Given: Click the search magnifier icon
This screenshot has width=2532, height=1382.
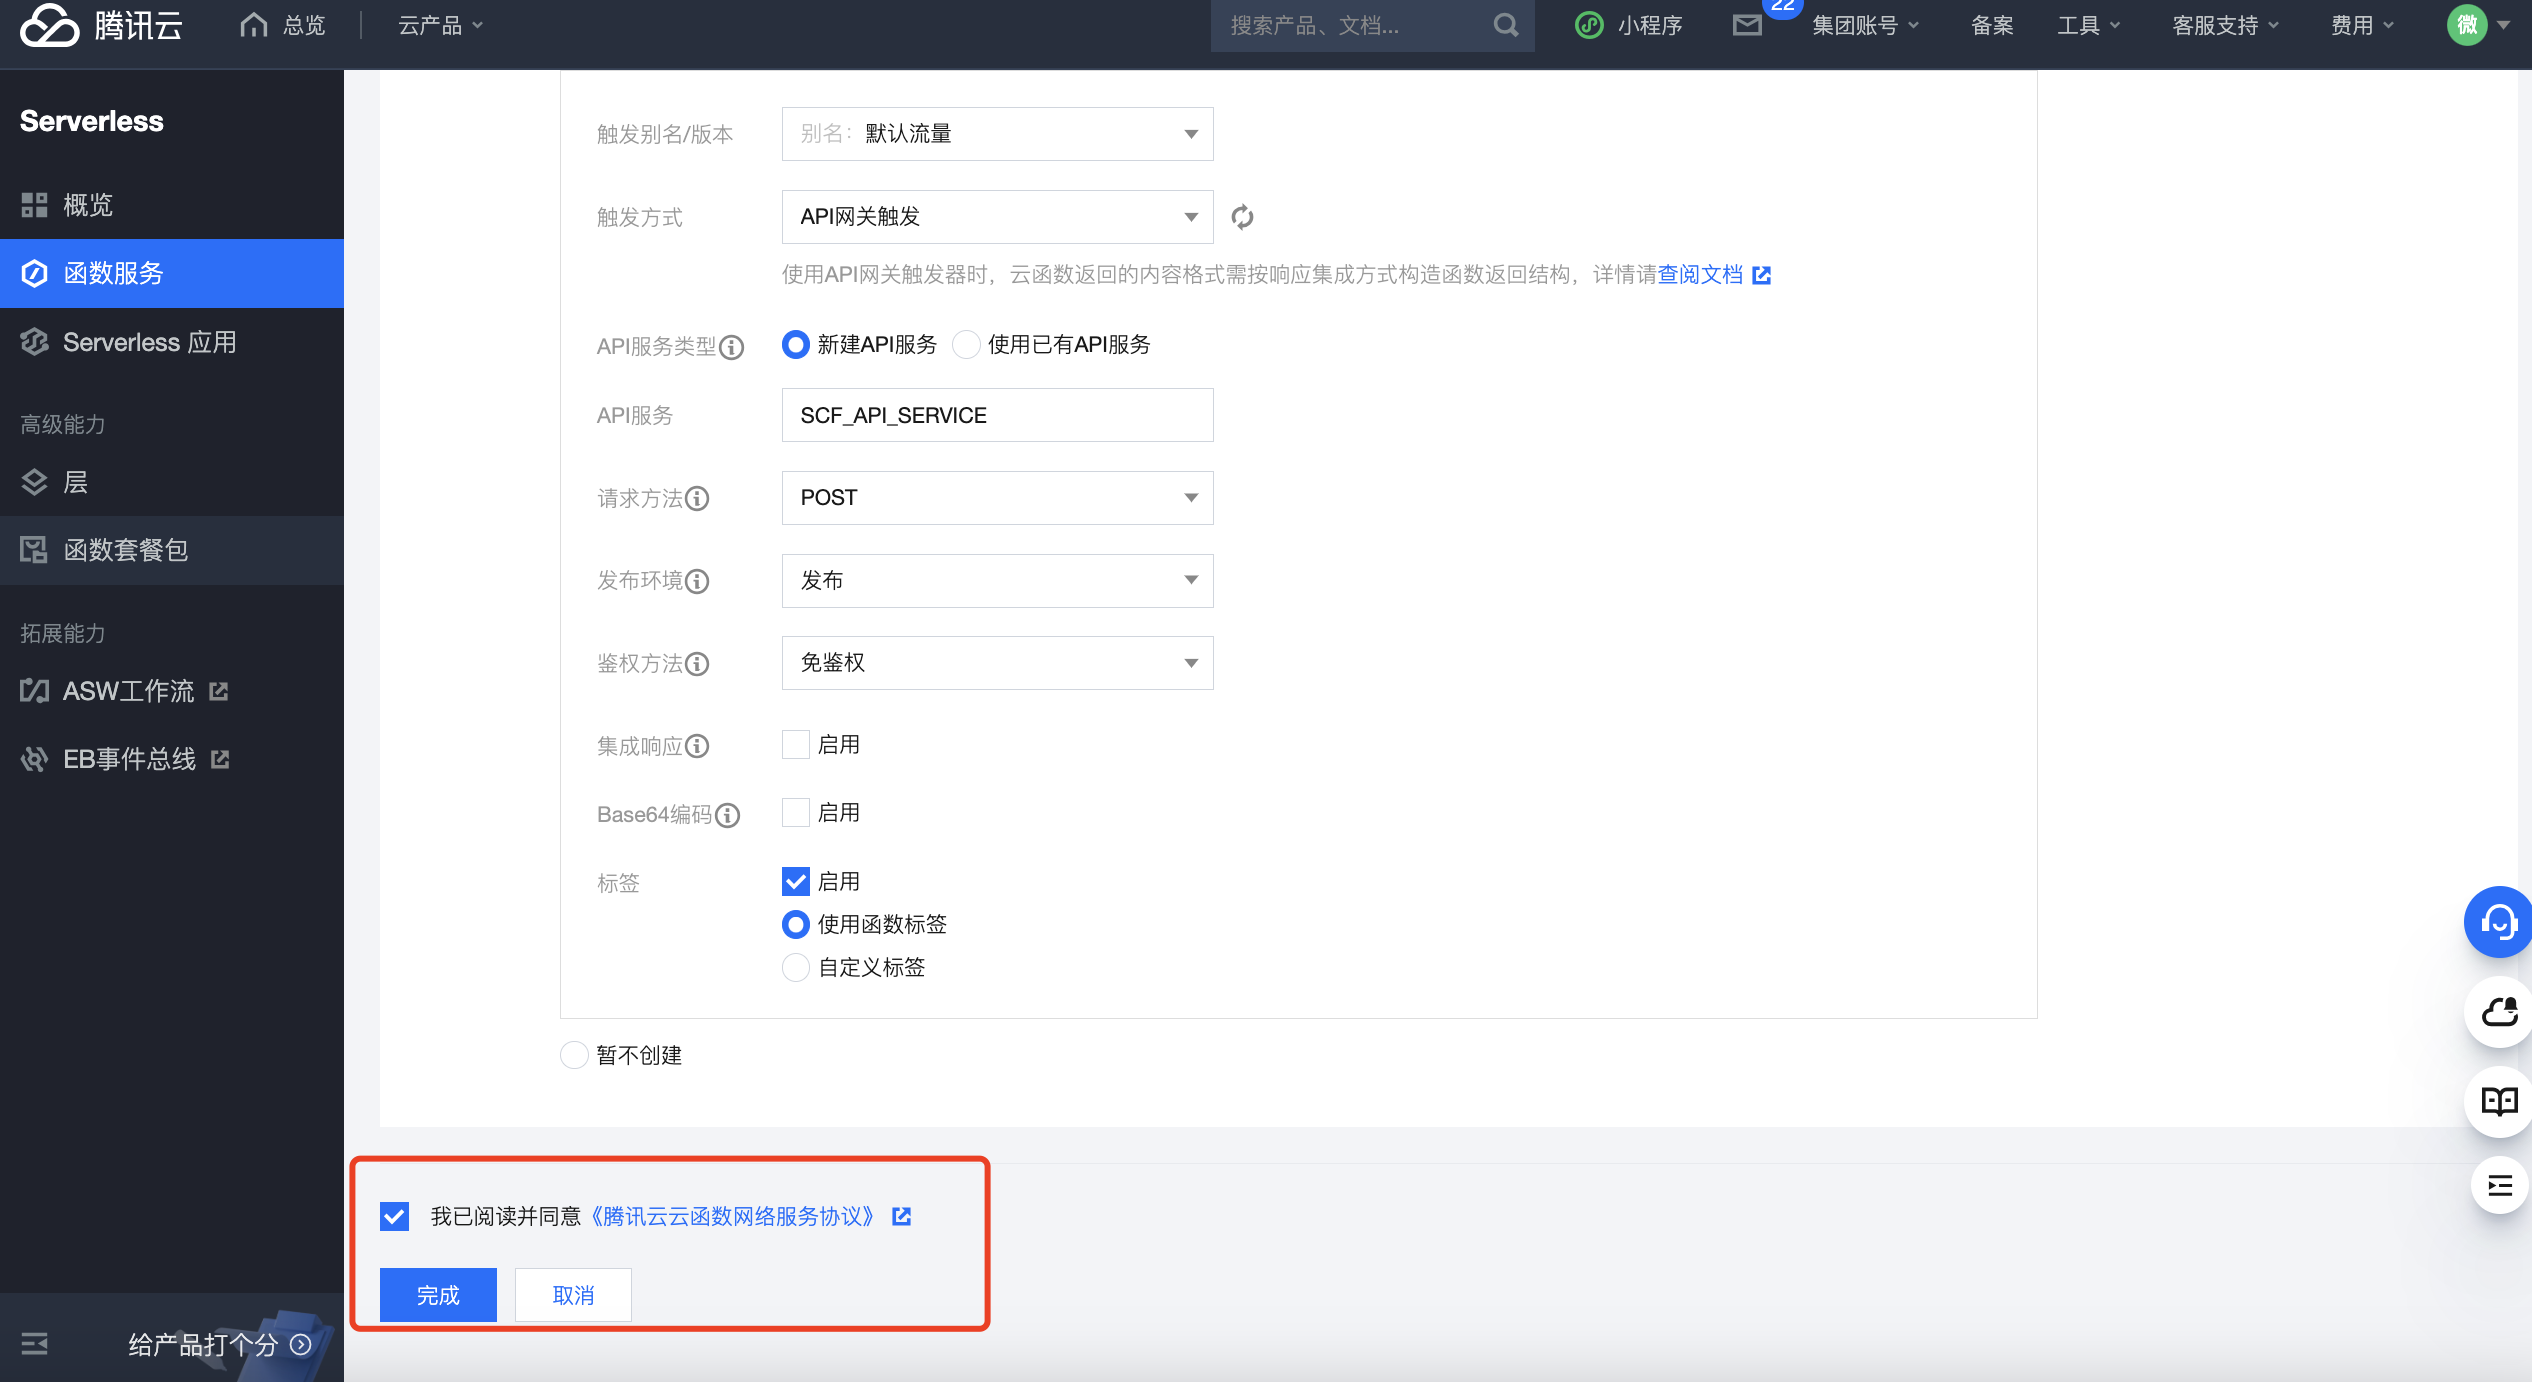Looking at the screenshot, I should pyautogui.click(x=1506, y=25).
